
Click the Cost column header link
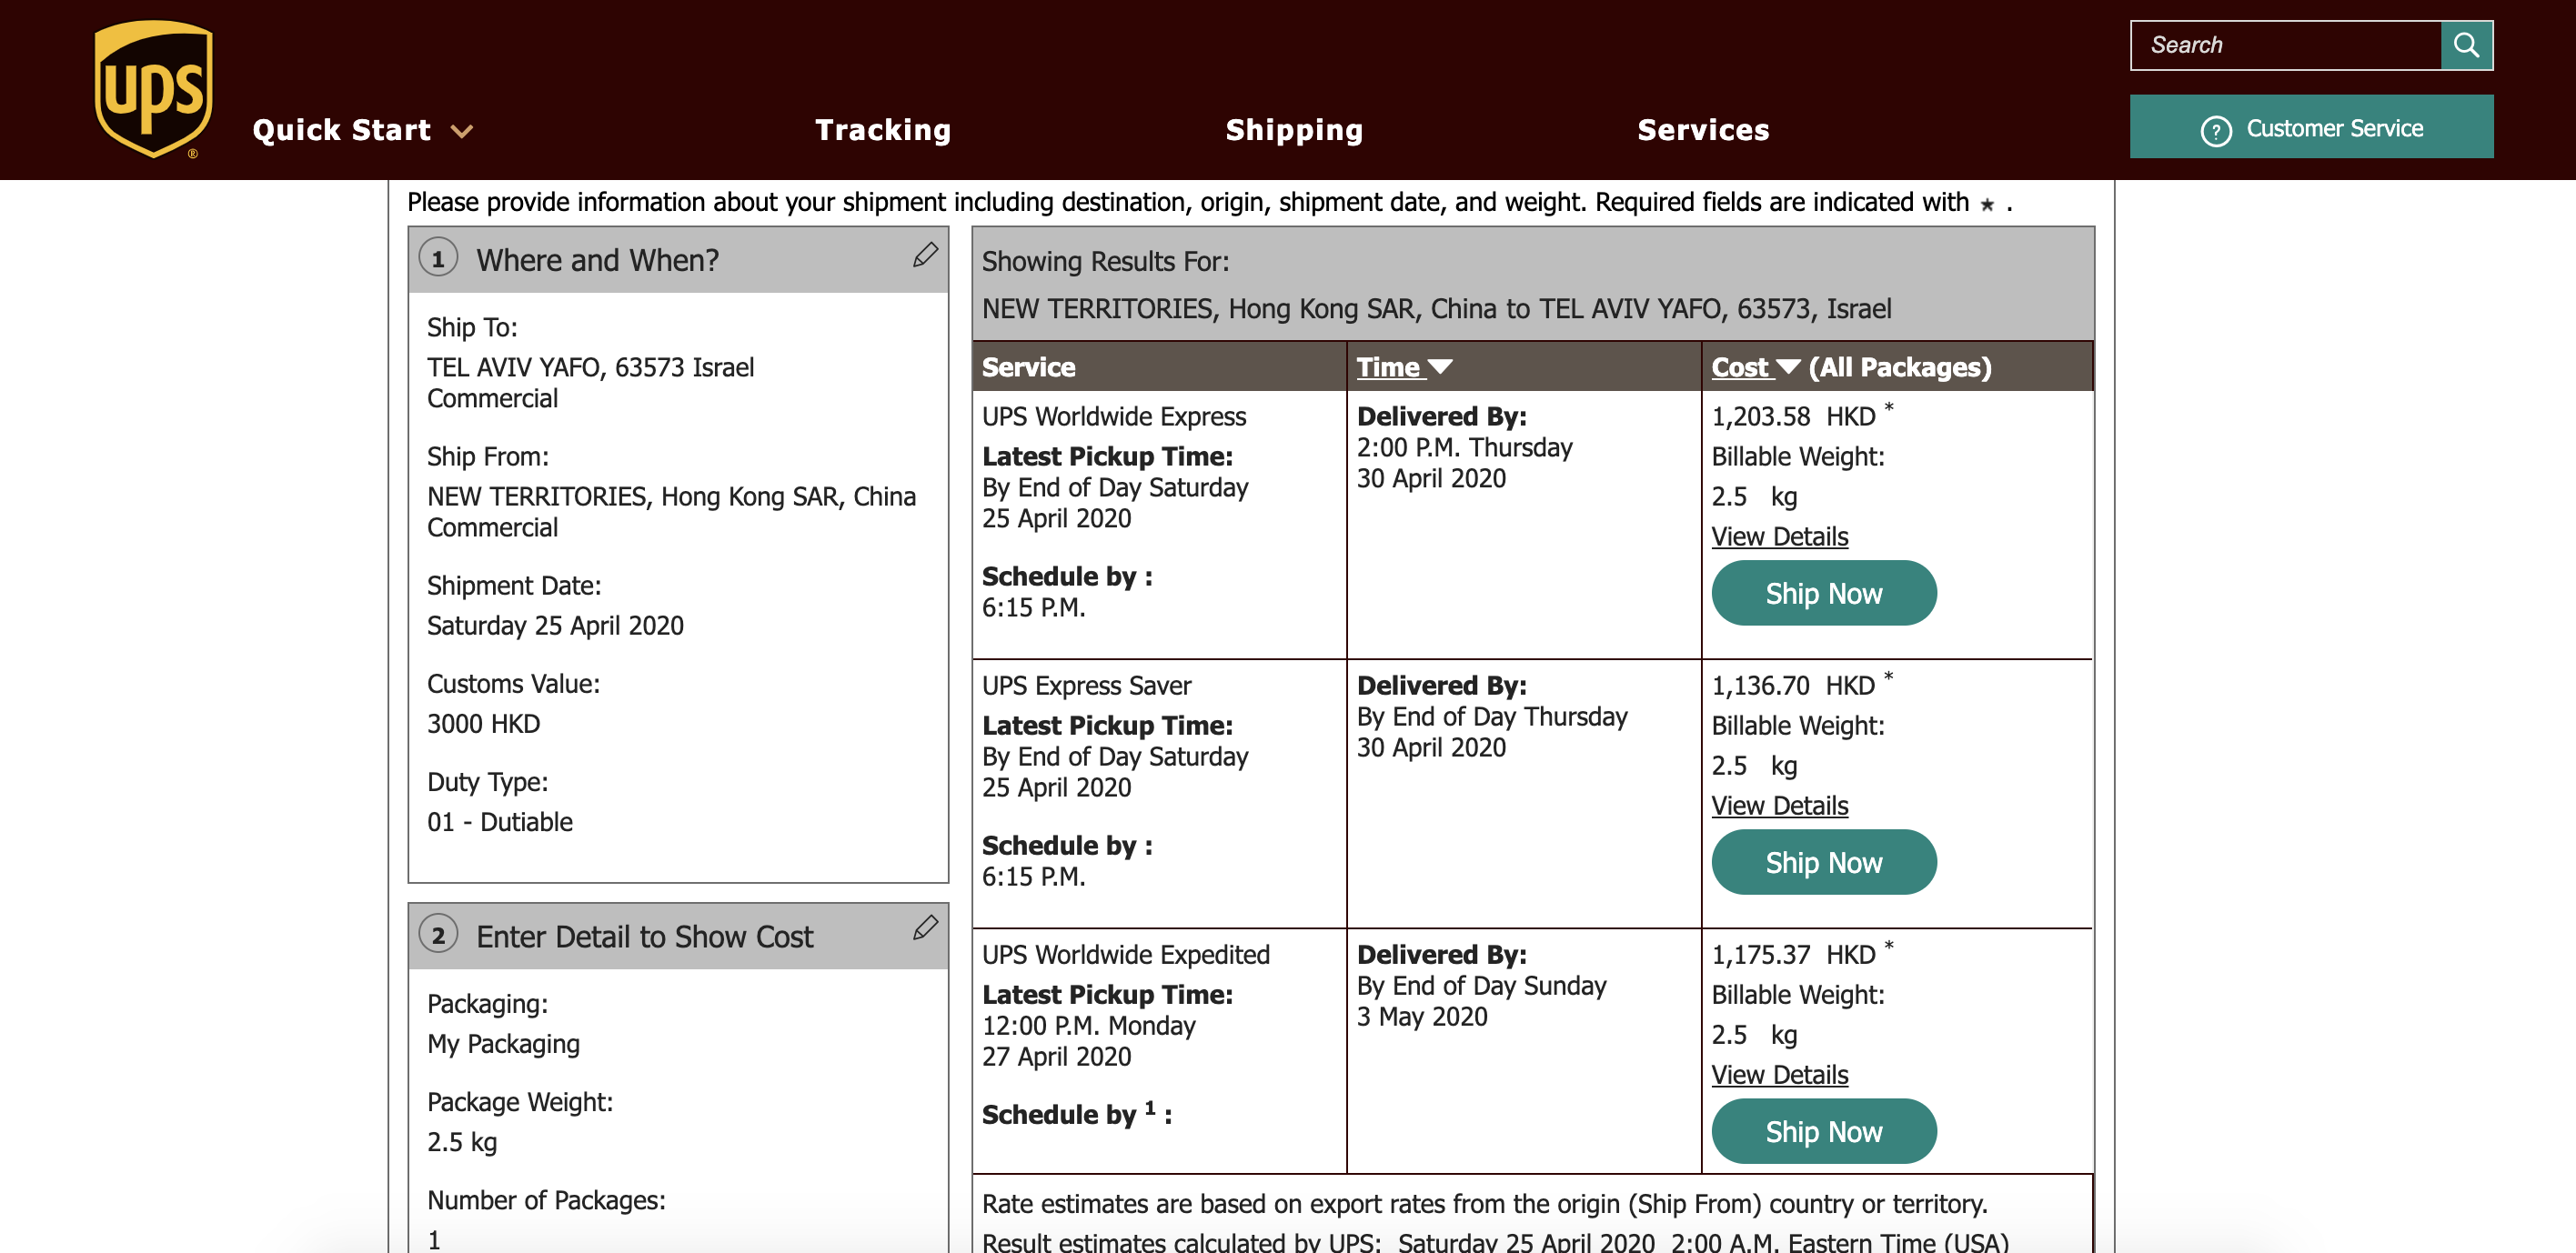(1740, 367)
